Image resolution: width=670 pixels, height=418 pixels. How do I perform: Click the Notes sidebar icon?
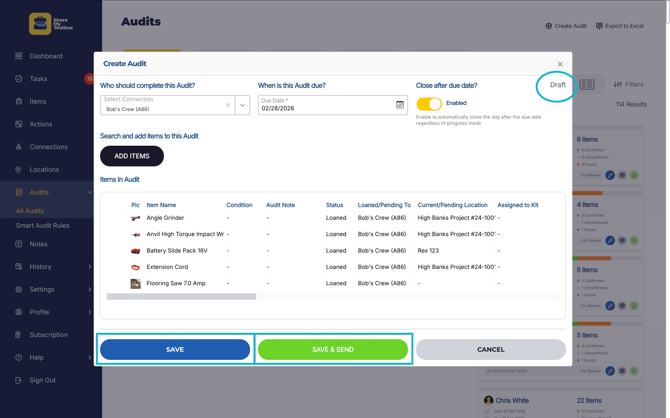click(x=18, y=244)
